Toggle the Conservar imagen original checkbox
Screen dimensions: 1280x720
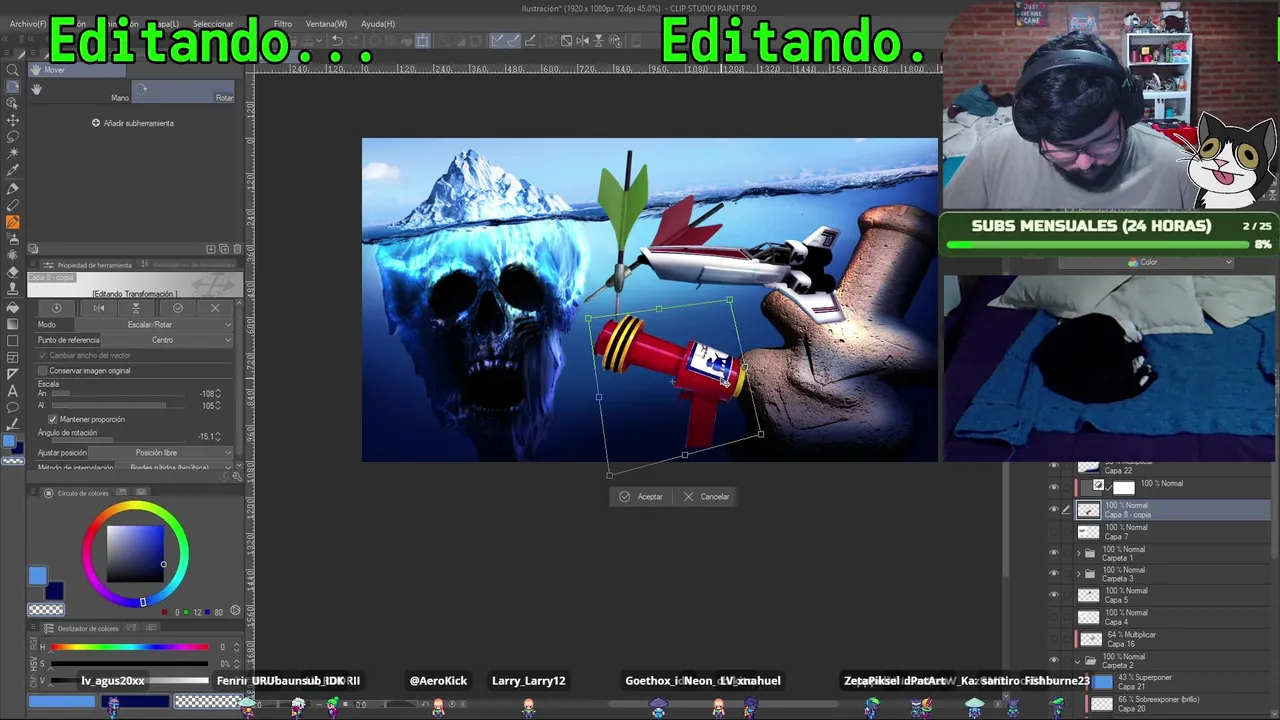click(43, 371)
